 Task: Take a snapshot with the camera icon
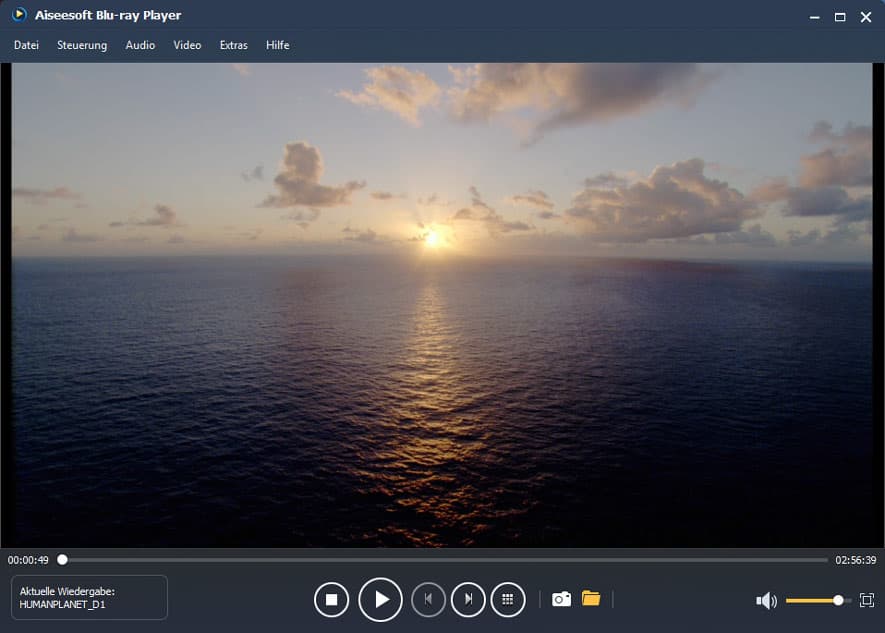[561, 599]
